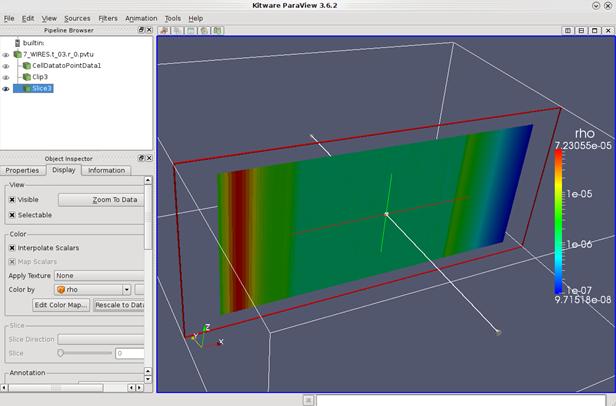Click the orientation axes widget in the 3D view
Viewport: 616px width, 406px height.
coord(205,337)
